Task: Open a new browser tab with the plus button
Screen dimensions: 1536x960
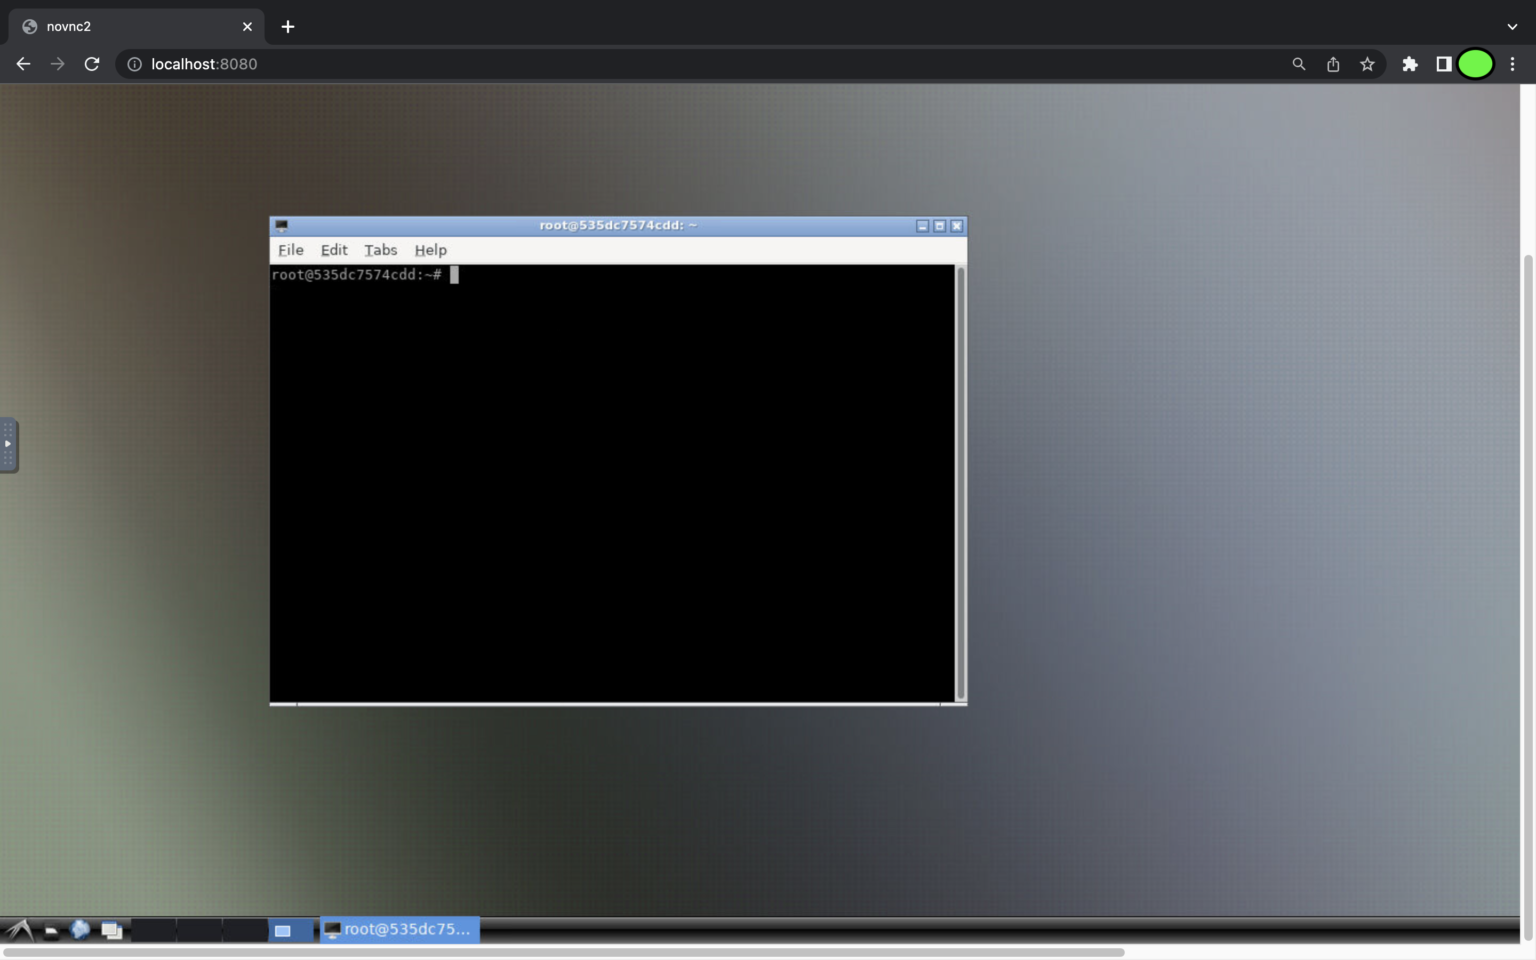Action: coord(288,26)
